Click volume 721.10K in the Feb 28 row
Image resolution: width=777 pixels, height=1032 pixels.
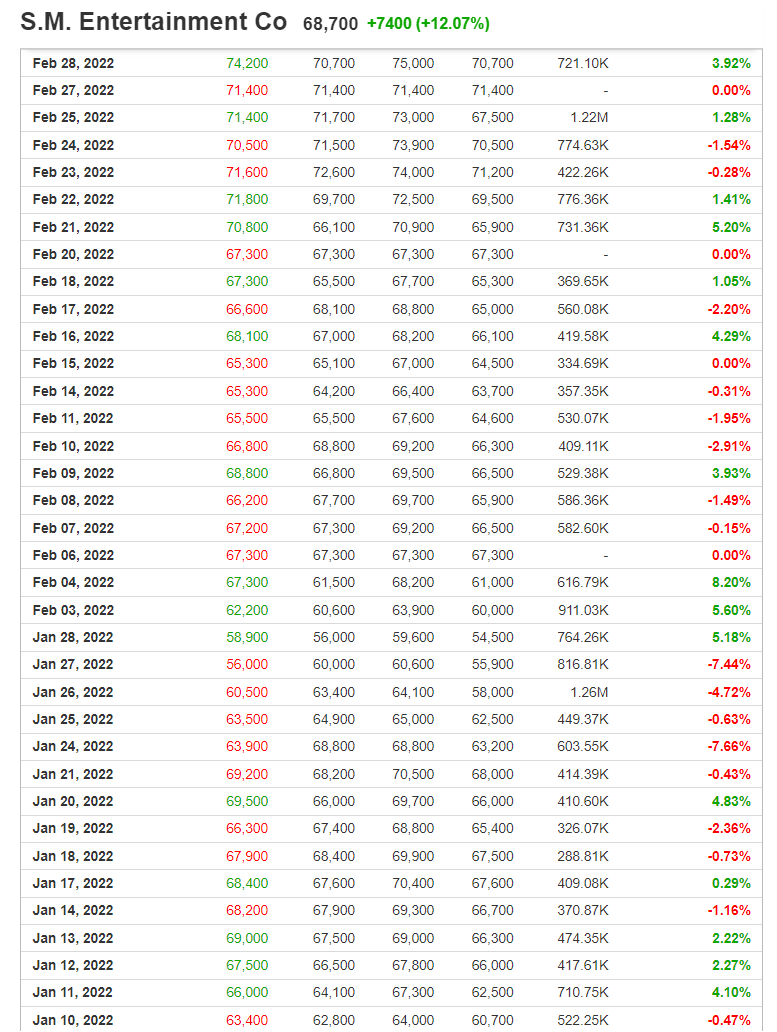(x=583, y=63)
